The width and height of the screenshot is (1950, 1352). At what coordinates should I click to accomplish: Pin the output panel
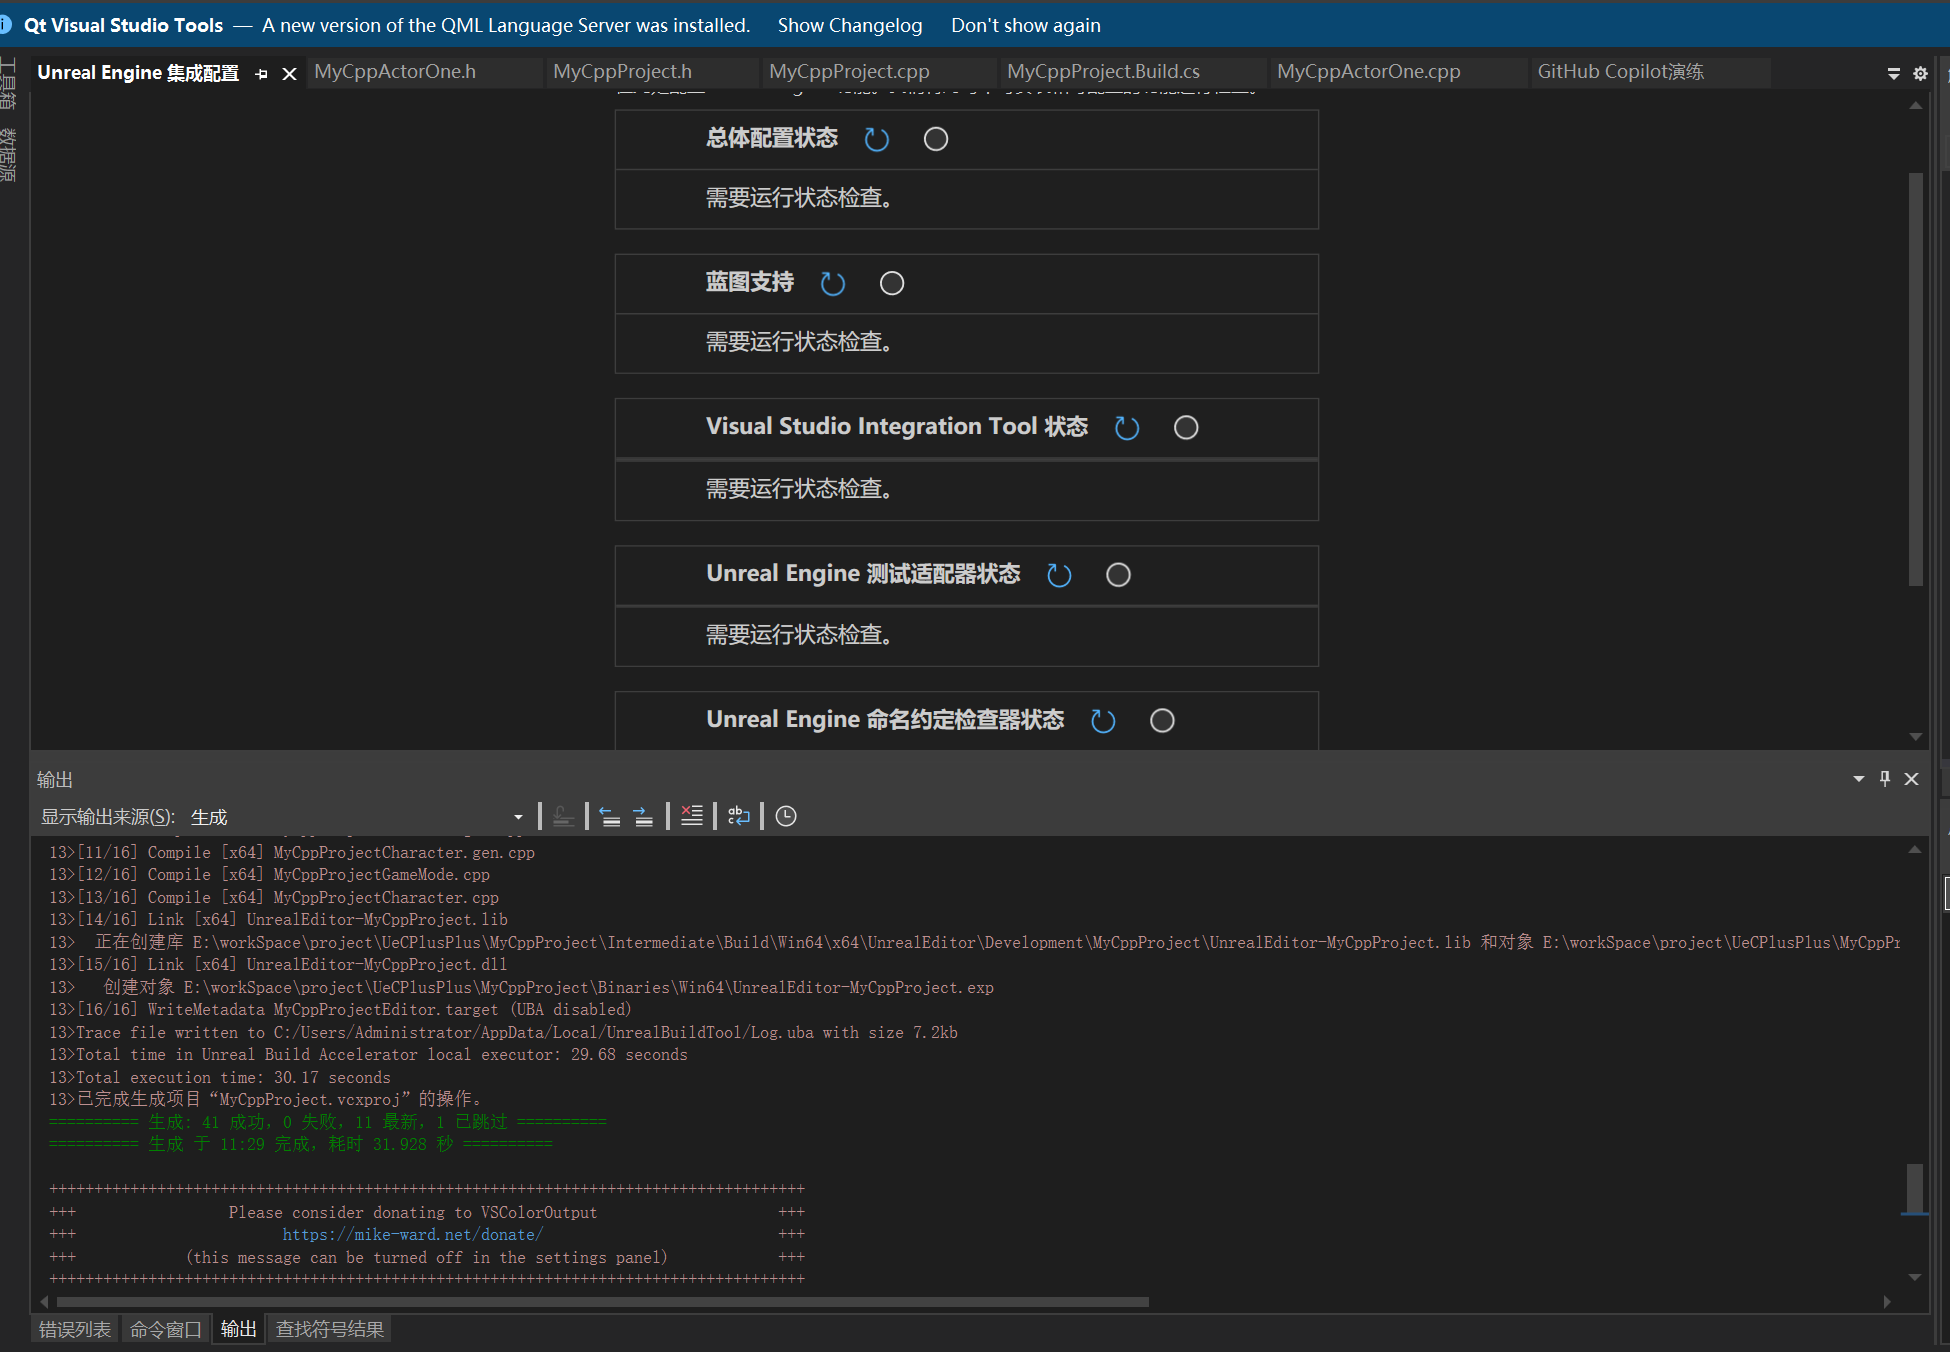(1885, 778)
